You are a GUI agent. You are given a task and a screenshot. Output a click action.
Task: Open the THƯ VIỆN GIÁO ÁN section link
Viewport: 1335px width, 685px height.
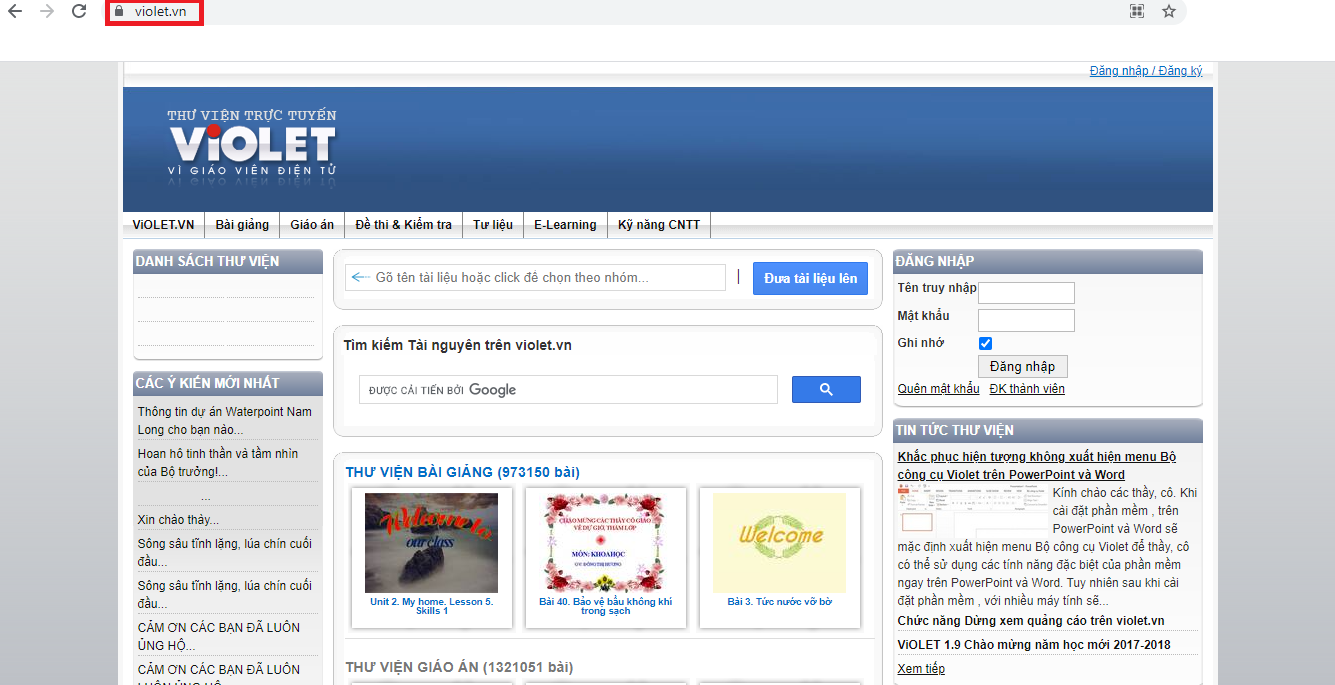460,667
